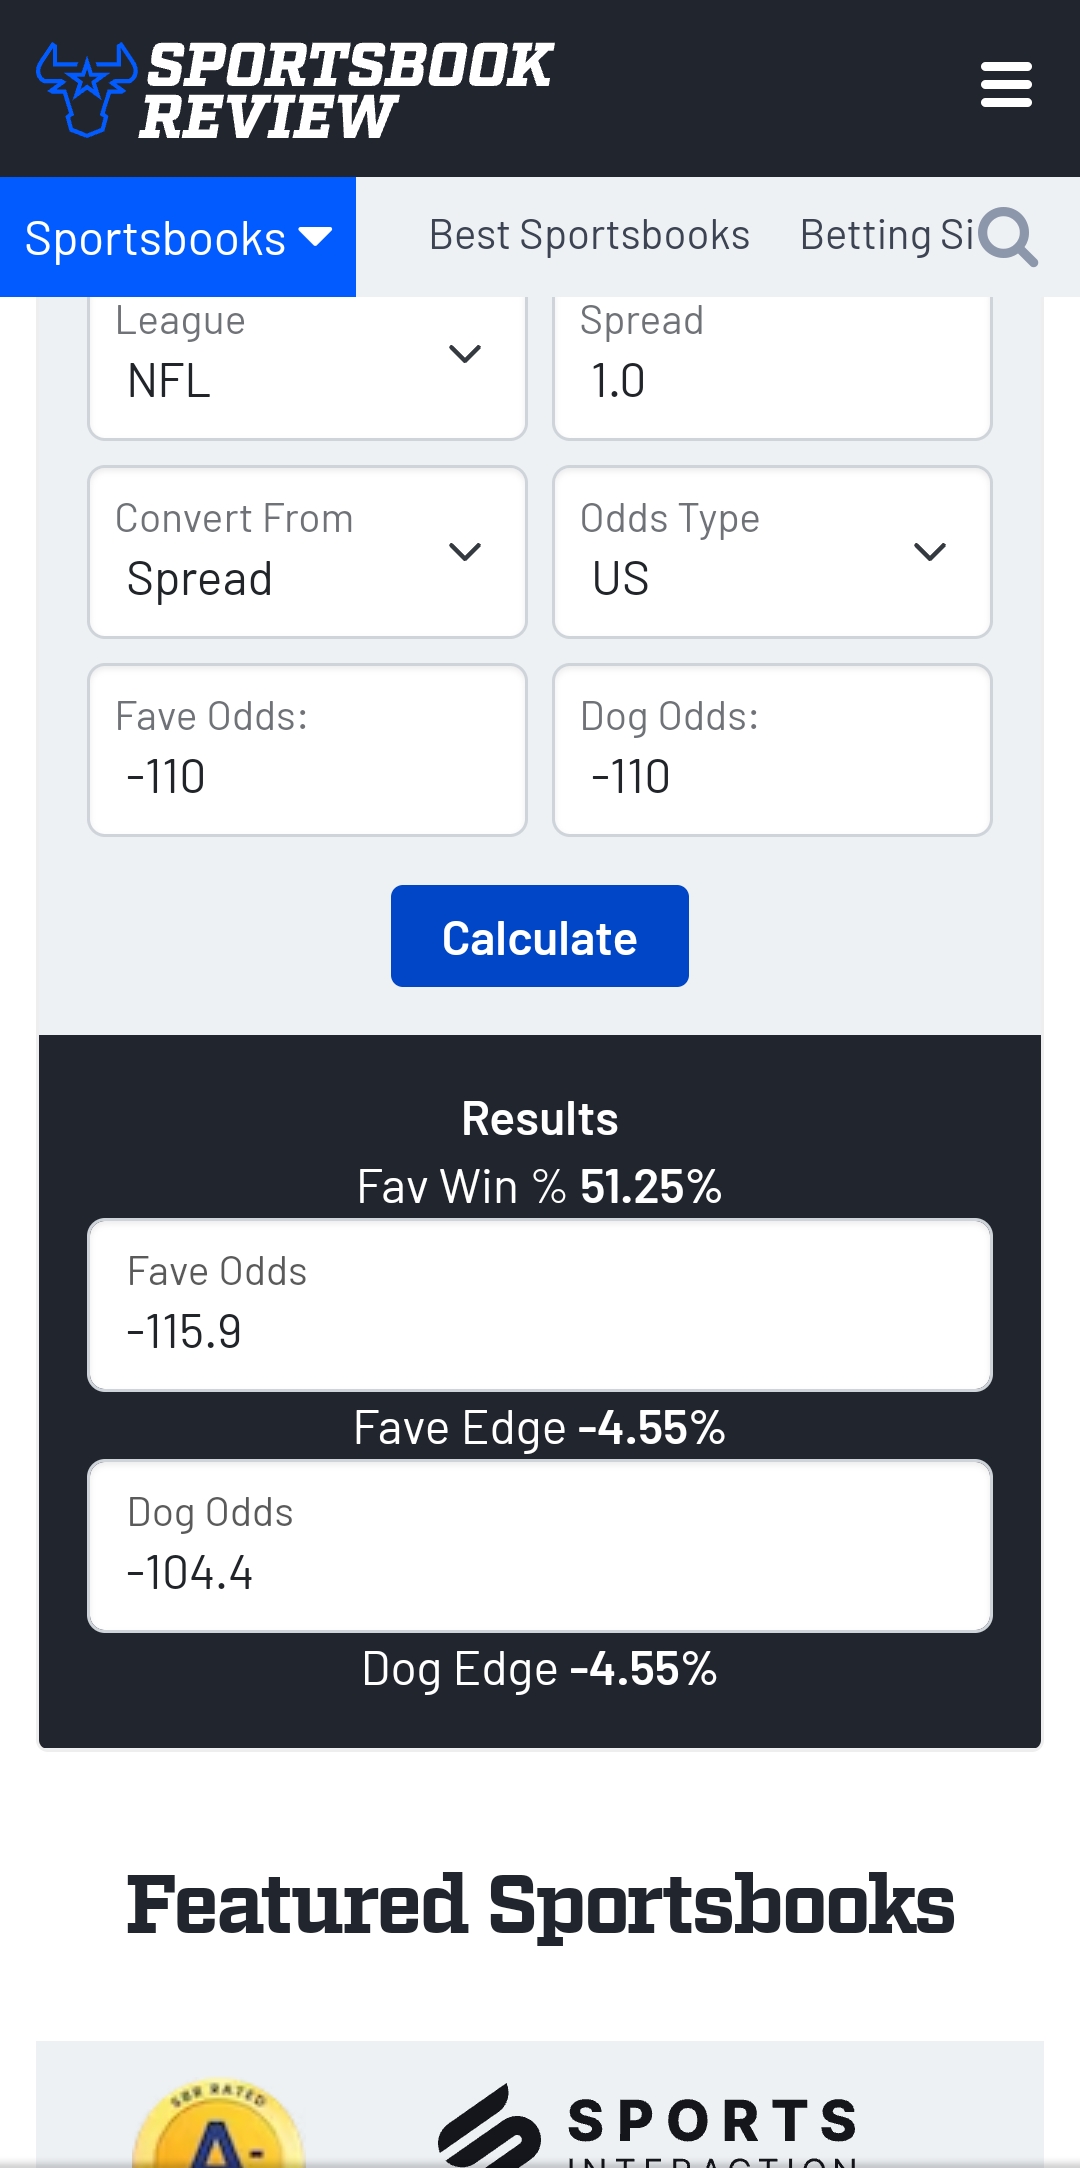Open the hamburger menu
Viewport: 1080px width, 2168px height.
[x=1006, y=85]
